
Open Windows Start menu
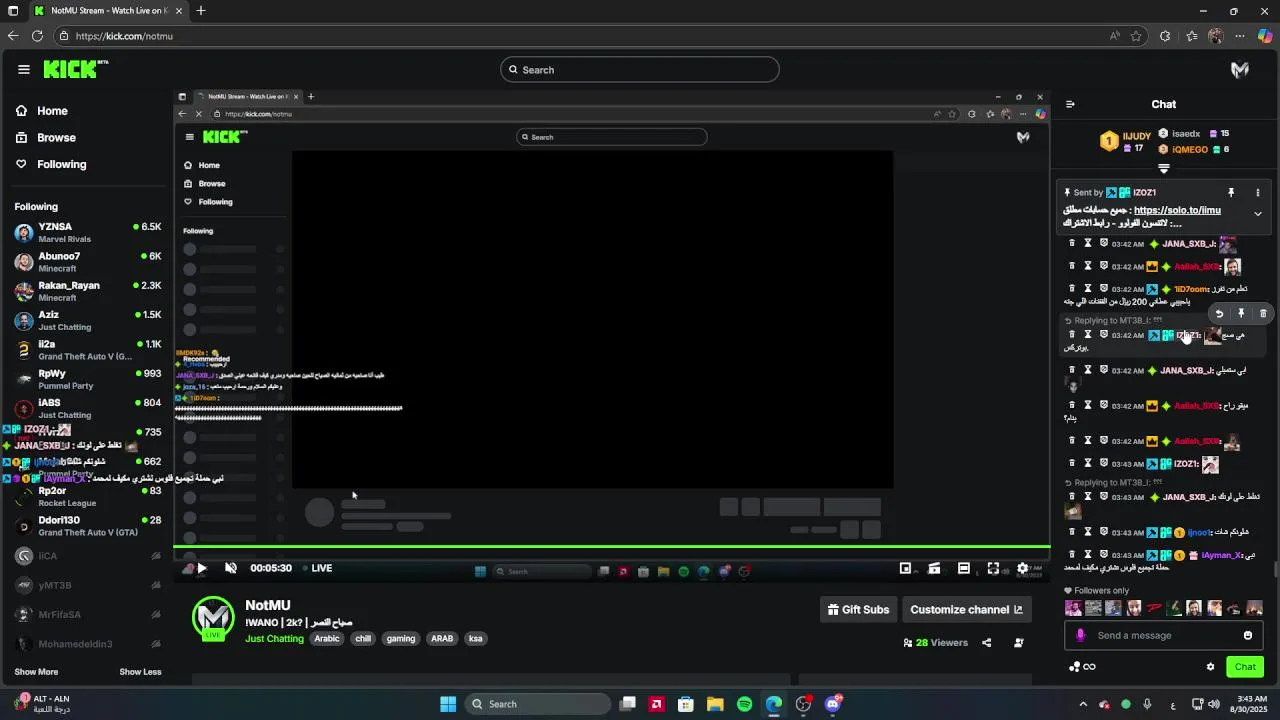(x=448, y=704)
